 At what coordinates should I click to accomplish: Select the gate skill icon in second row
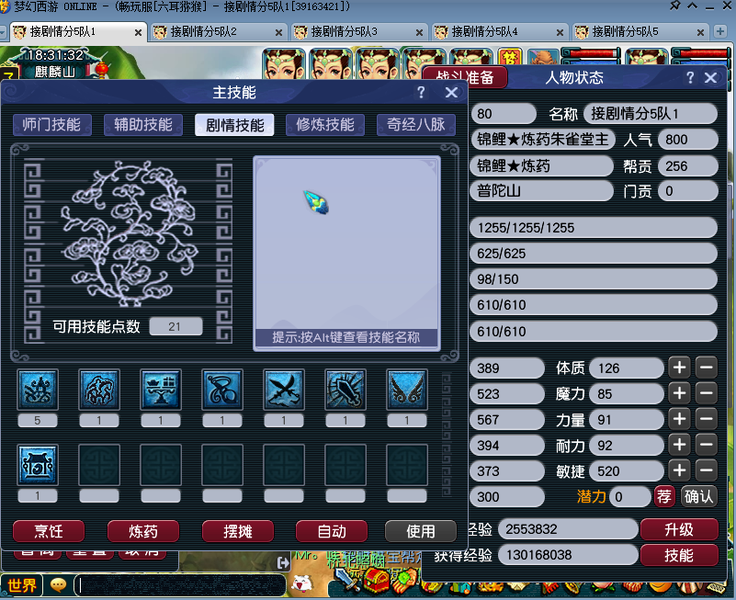pos(38,465)
